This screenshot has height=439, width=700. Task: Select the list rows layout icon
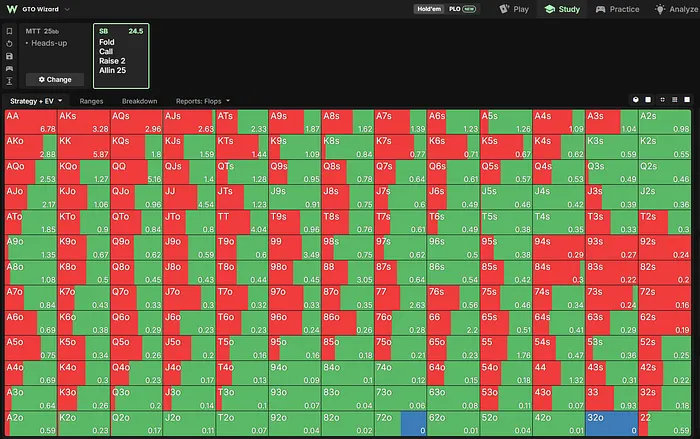tap(675, 100)
